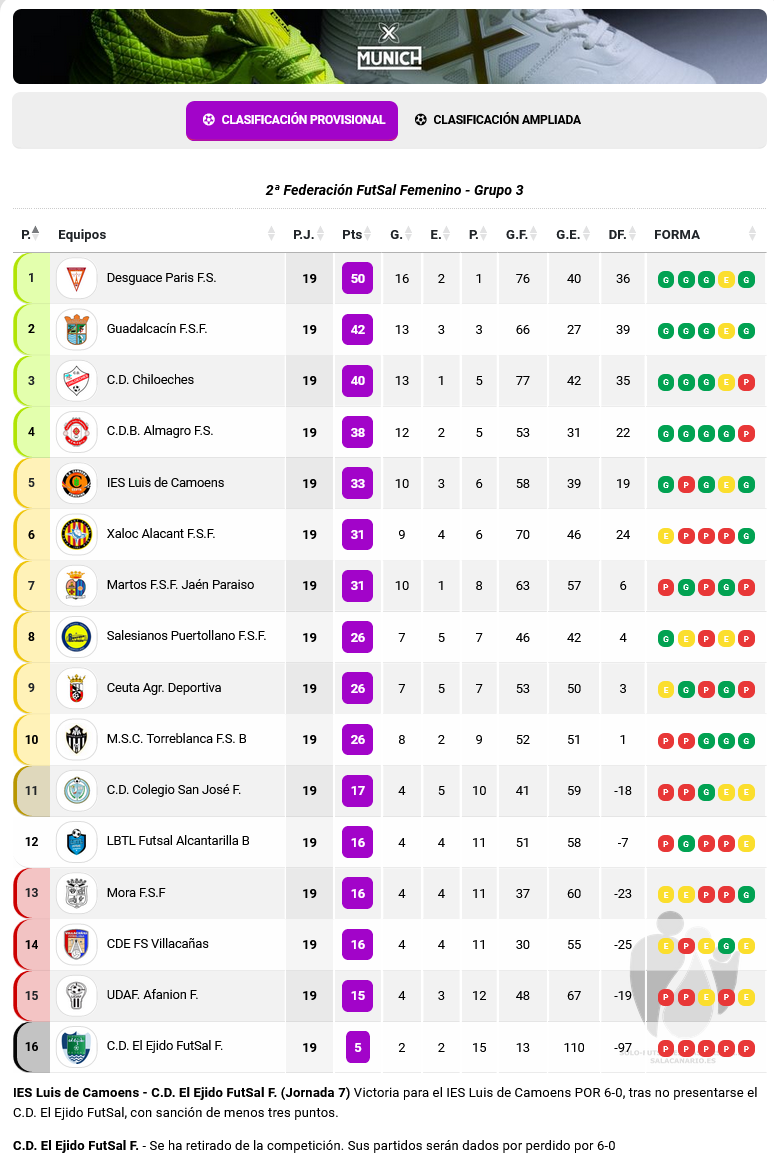
Task: Click the Xaloc Alacant F.S.F. crest
Action: point(76,535)
